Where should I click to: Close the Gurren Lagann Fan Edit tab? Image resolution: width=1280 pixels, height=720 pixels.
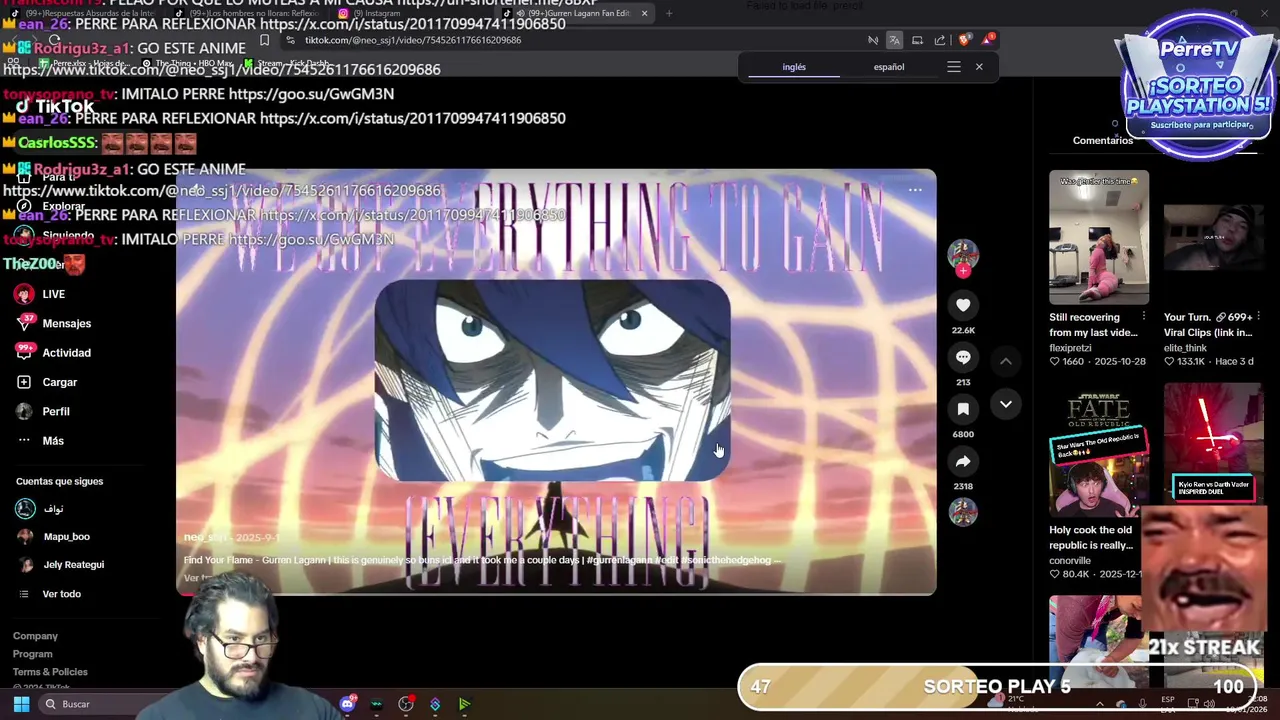click(644, 13)
